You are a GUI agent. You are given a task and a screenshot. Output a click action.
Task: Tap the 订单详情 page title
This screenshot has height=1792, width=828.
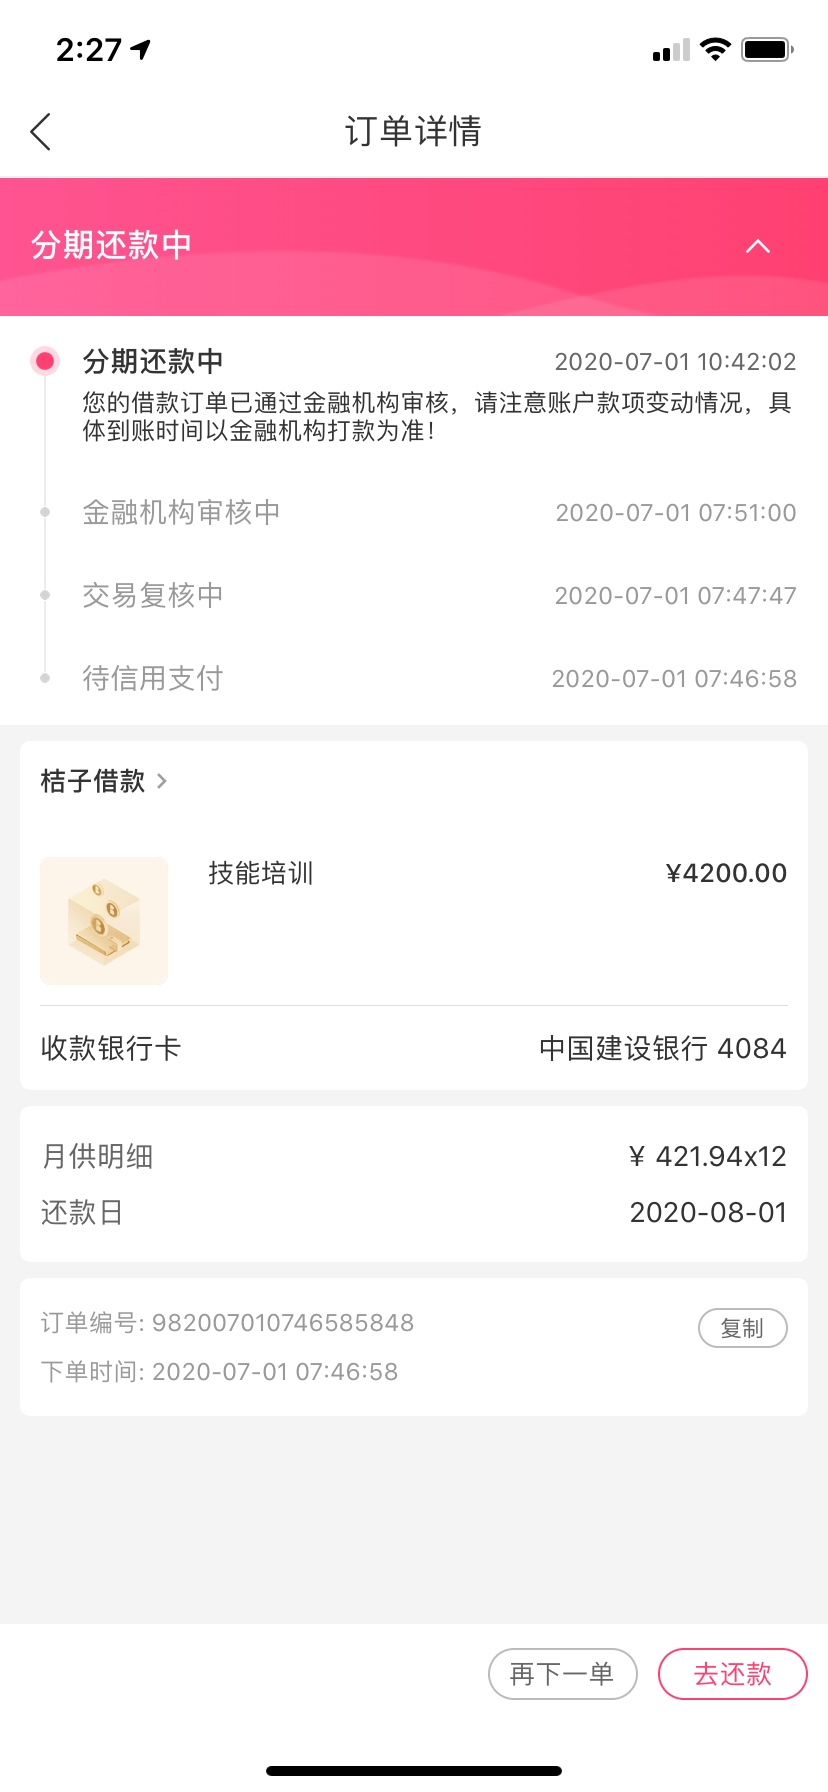click(x=414, y=131)
